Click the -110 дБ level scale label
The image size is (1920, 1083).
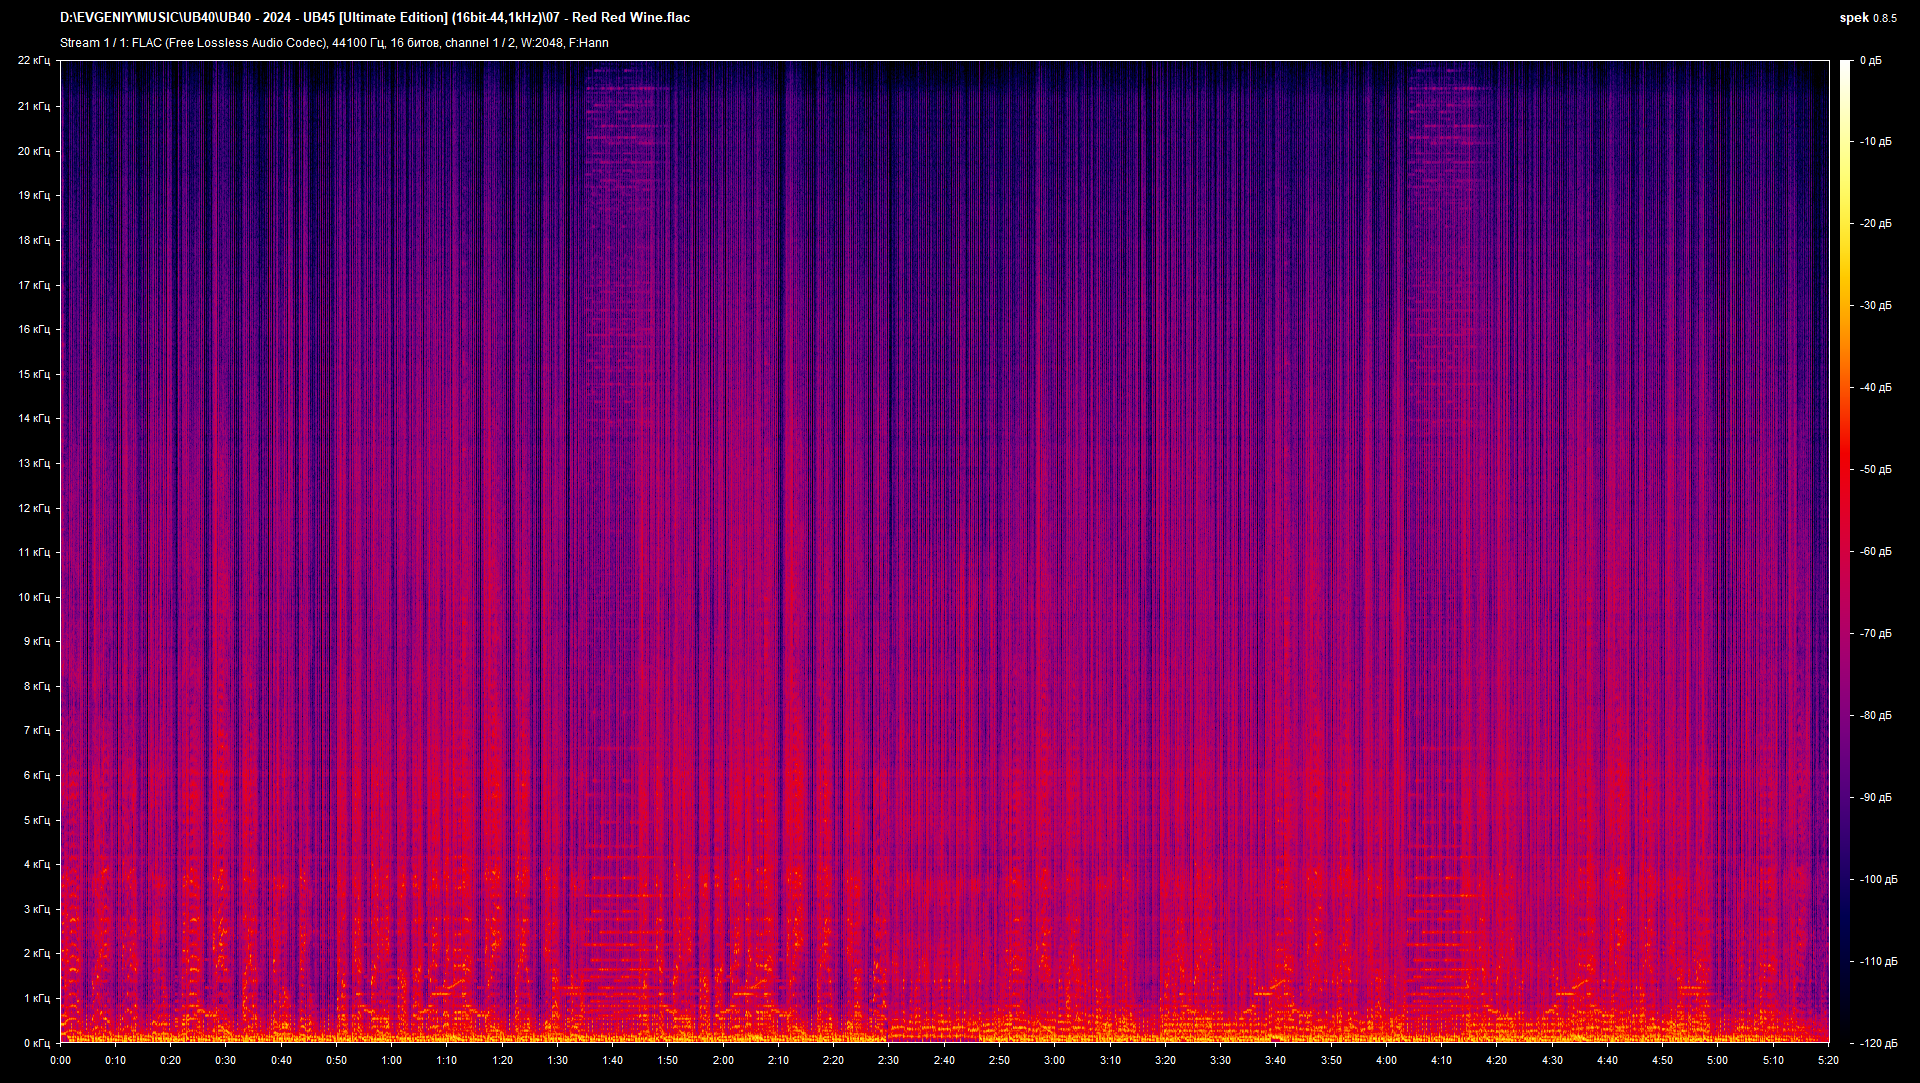tap(1878, 962)
